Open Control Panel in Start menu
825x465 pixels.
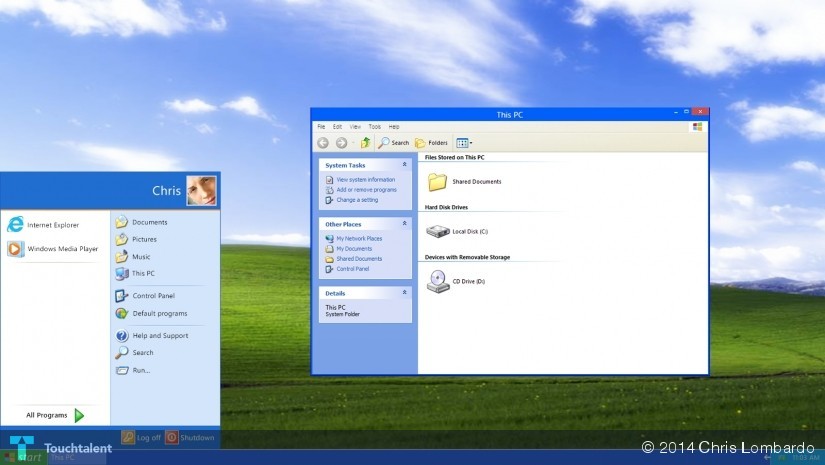pos(145,296)
